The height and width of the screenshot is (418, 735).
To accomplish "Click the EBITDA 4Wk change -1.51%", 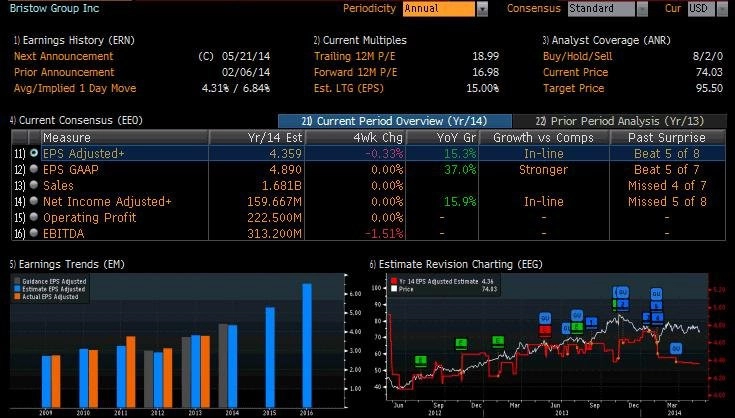I will pyautogui.click(x=384, y=233).
